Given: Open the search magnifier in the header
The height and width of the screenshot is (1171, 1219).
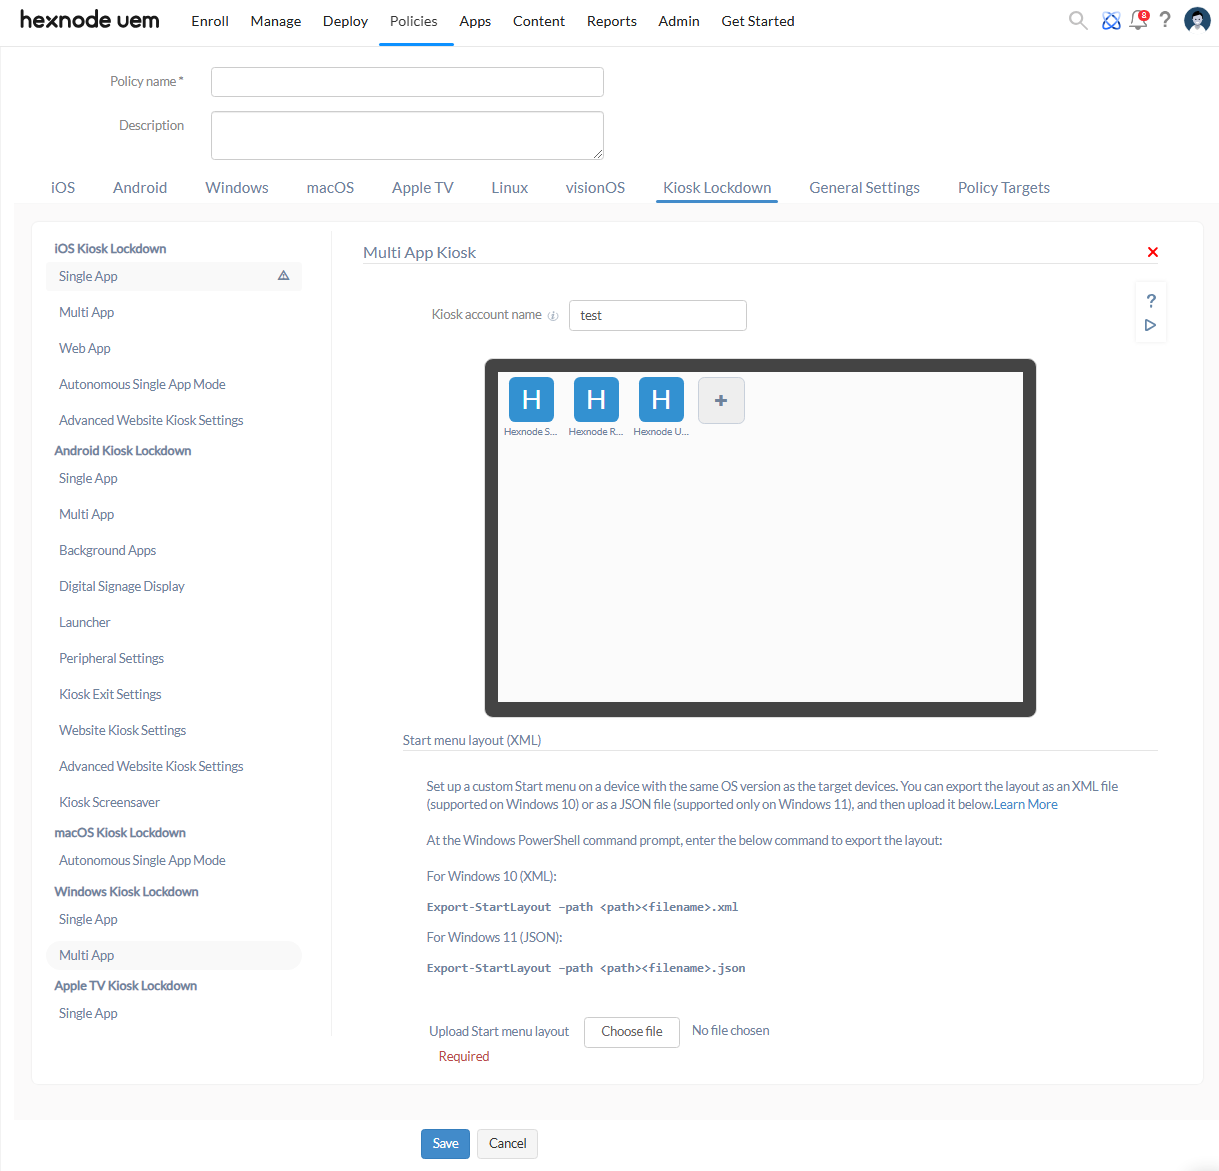Looking at the screenshot, I should tap(1077, 21).
